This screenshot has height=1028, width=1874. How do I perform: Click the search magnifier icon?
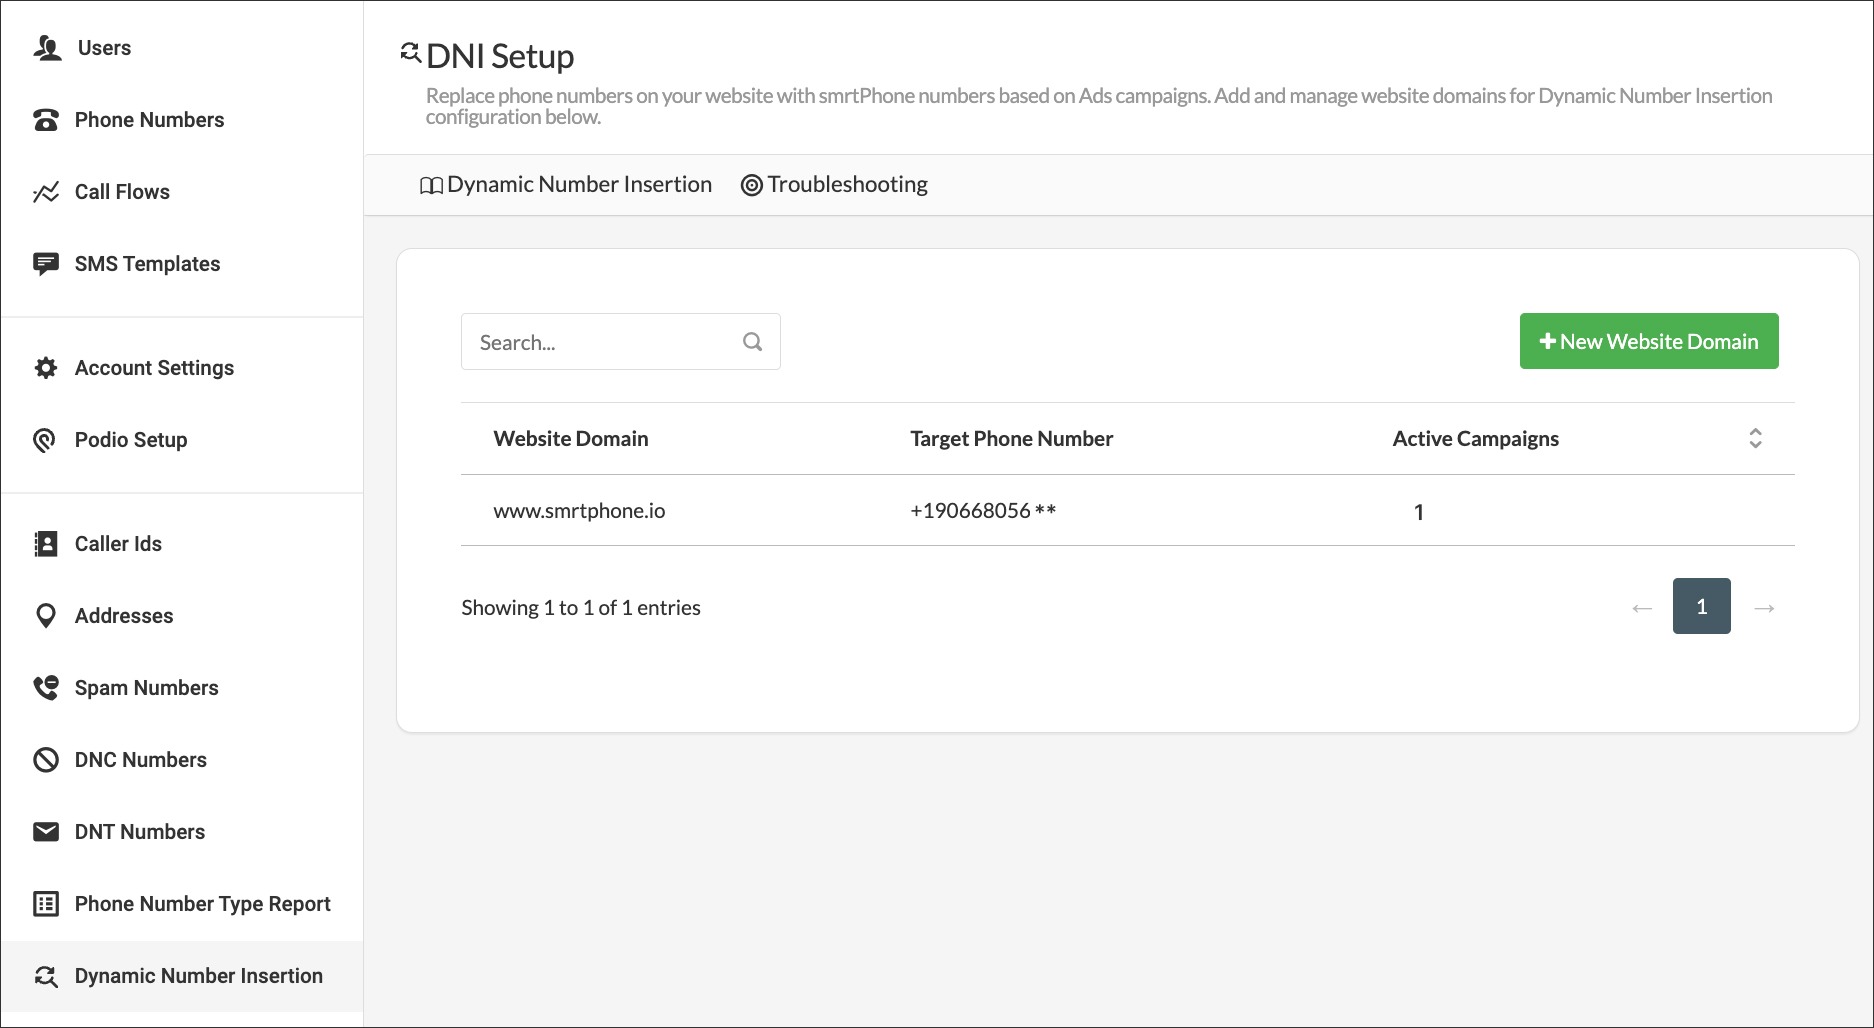tap(752, 342)
